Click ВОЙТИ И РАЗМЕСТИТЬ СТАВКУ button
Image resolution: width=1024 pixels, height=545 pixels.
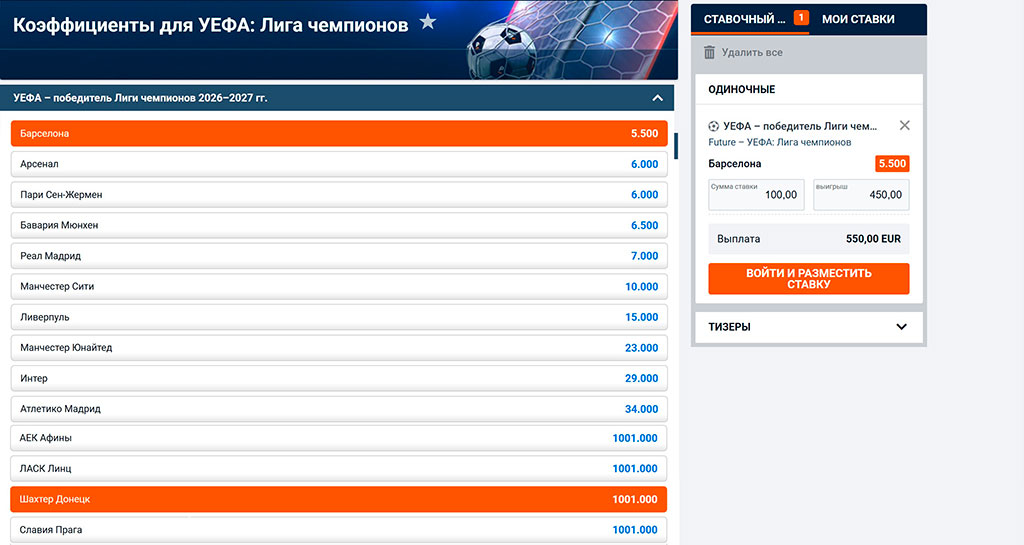(x=808, y=279)
